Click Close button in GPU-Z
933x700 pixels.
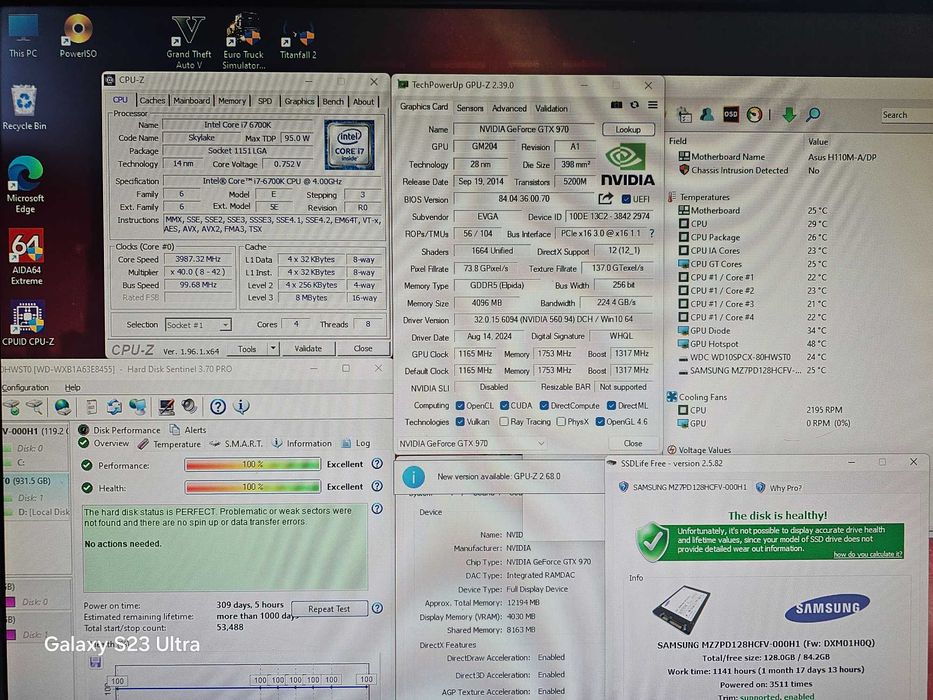[x=633, y=443]
